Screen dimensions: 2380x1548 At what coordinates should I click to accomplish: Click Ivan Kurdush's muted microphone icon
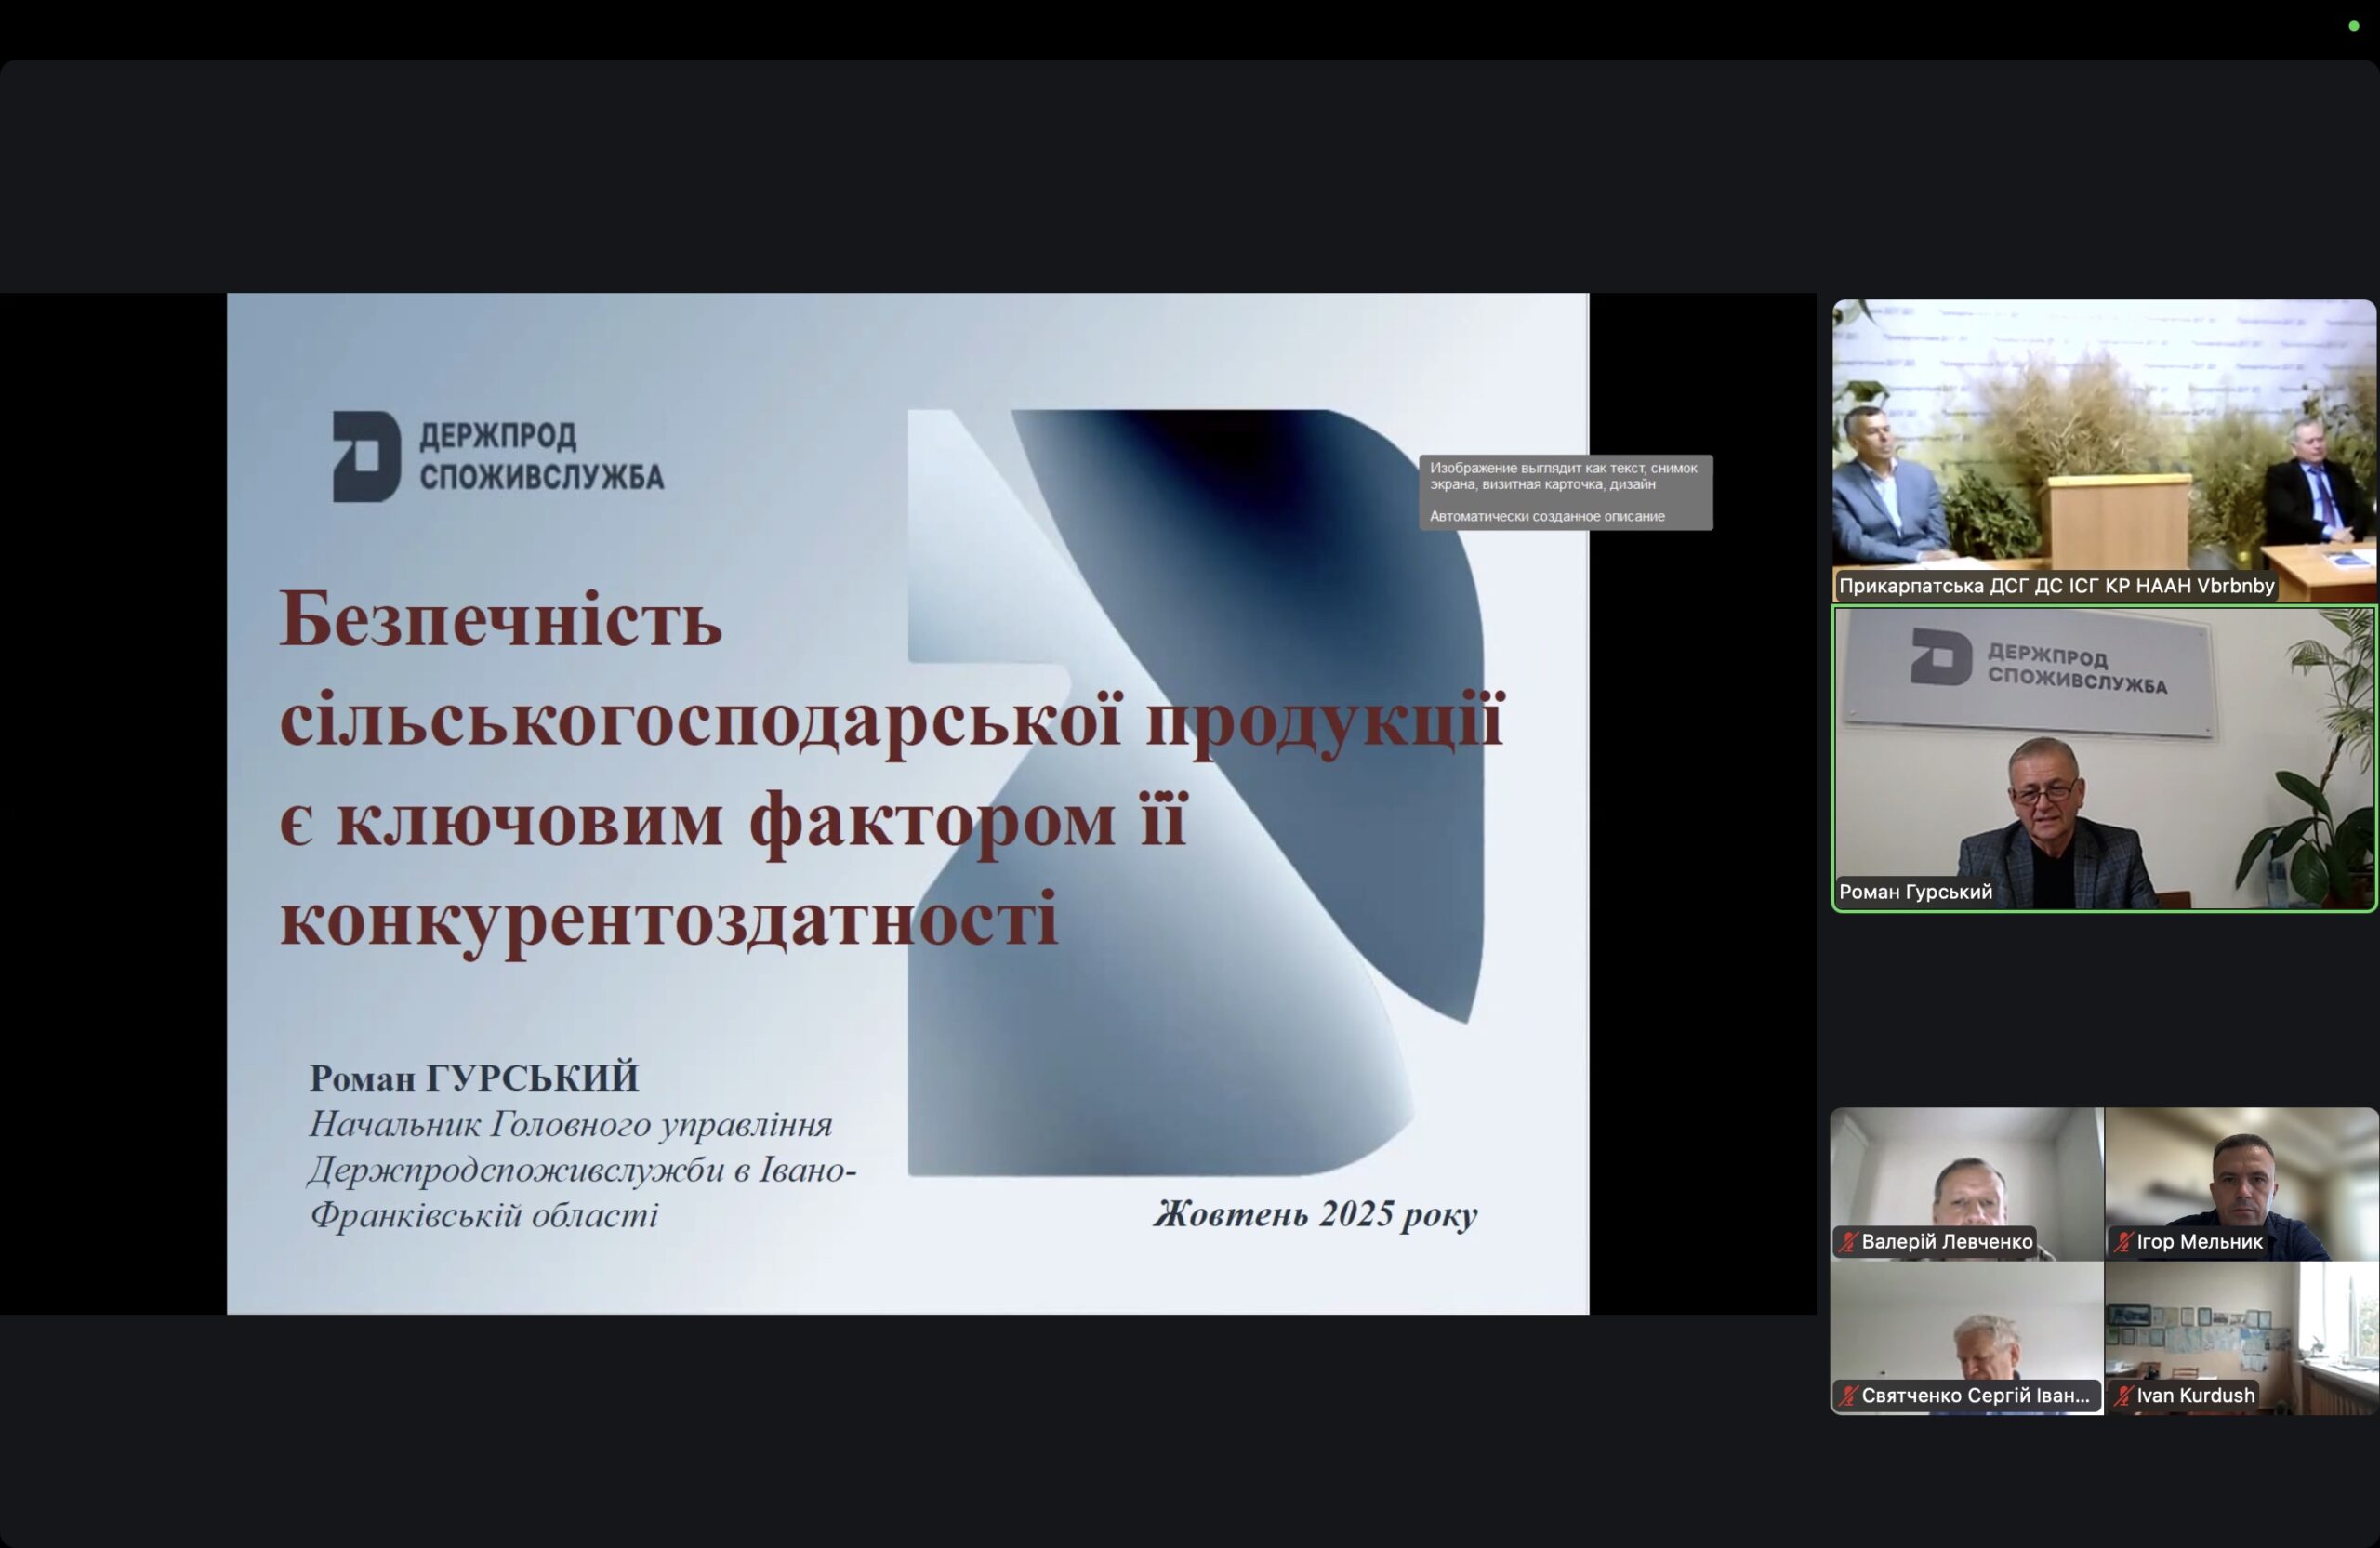pyautogui.click(x=2123, y=1396)
